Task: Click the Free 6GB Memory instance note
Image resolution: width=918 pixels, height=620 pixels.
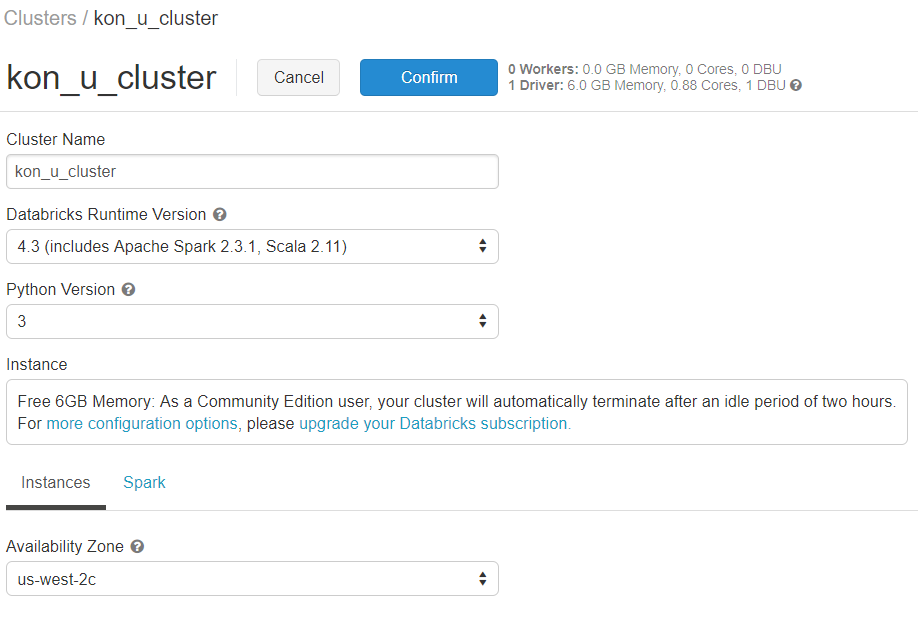Action: tap(457, 412)
